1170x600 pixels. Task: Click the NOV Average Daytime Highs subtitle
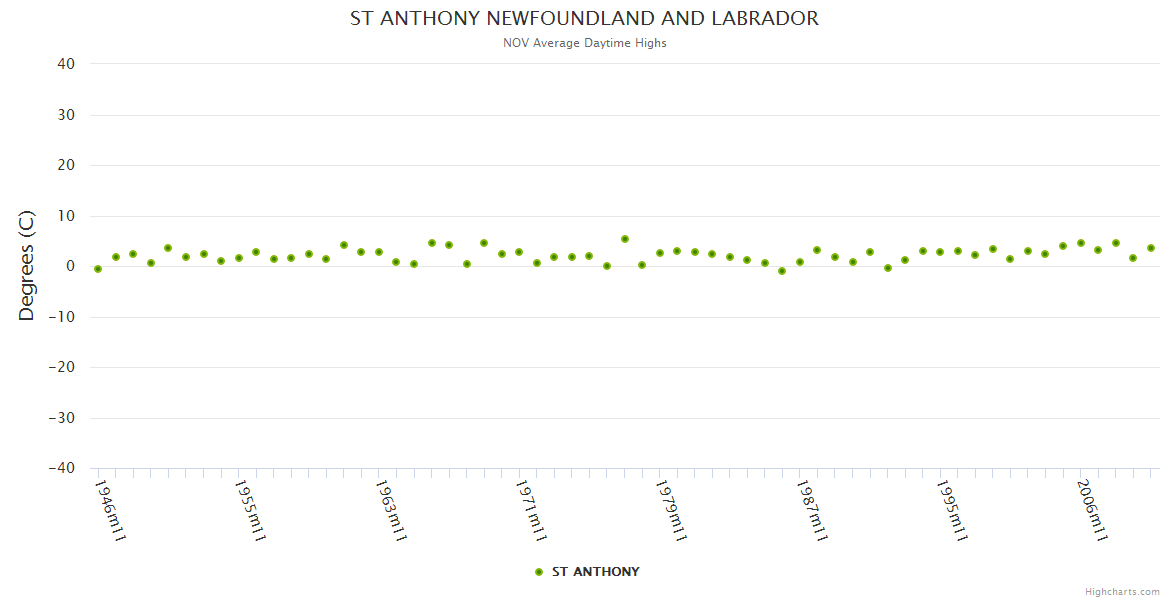[584, 43]
